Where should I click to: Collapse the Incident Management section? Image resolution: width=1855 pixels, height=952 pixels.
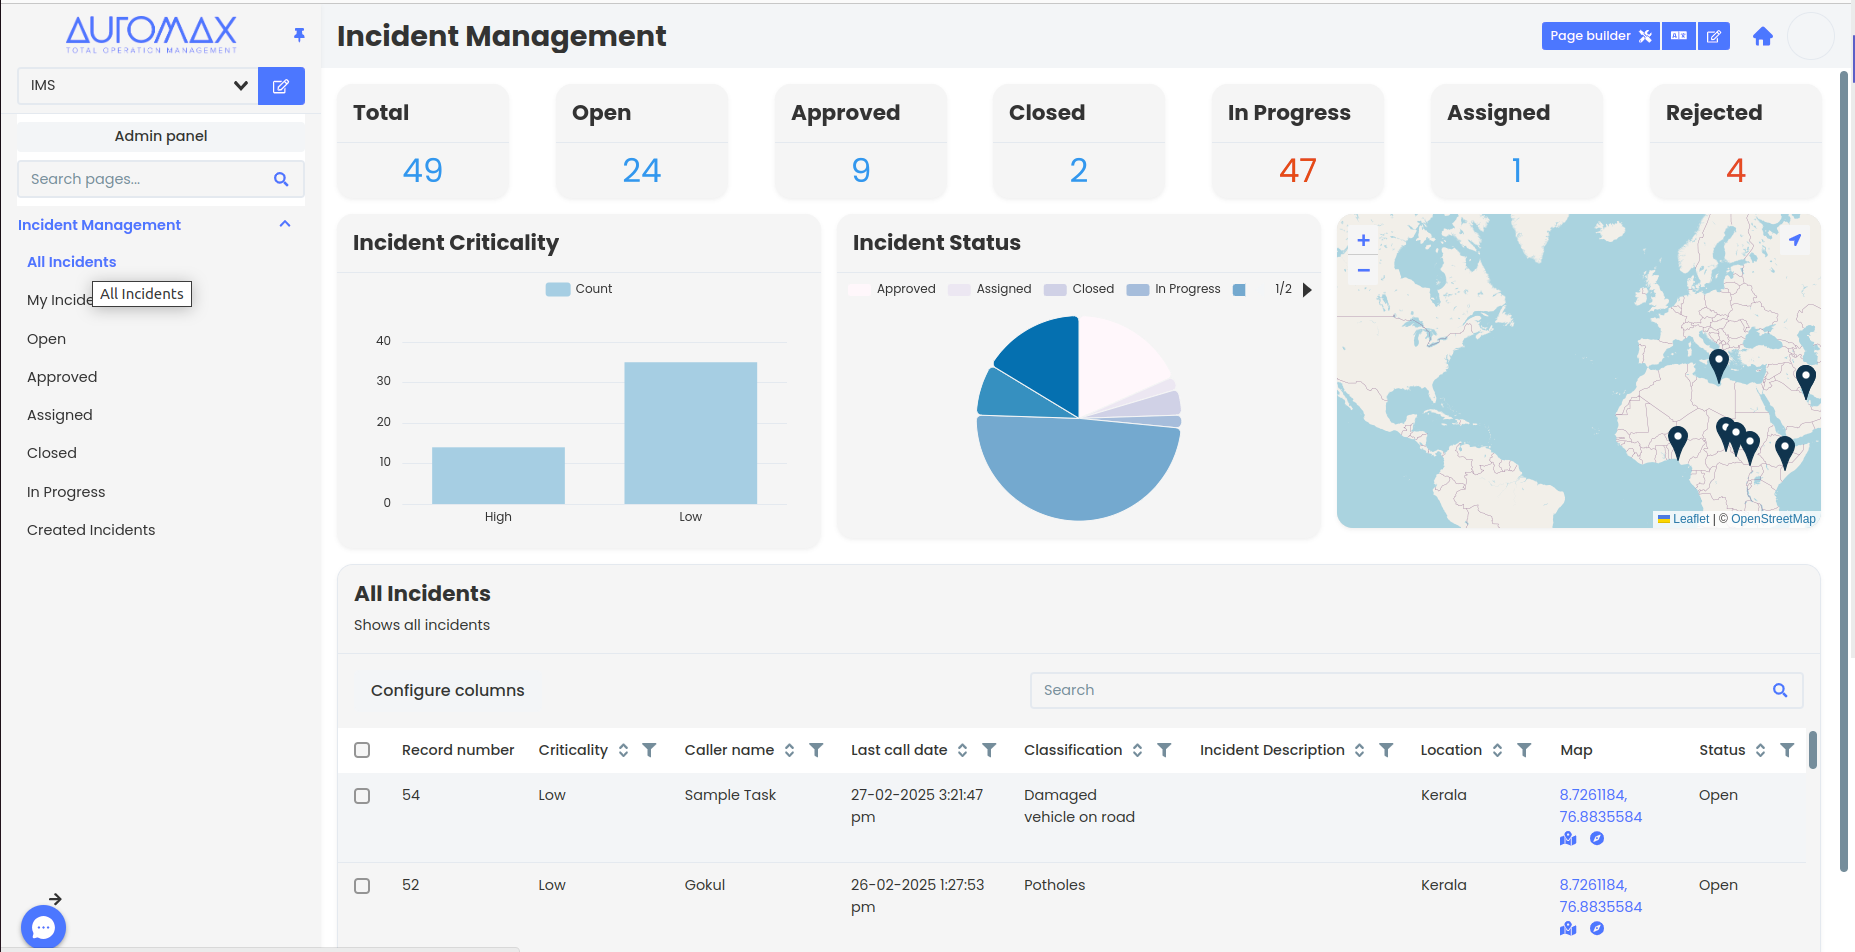click(x=285, y=224)
